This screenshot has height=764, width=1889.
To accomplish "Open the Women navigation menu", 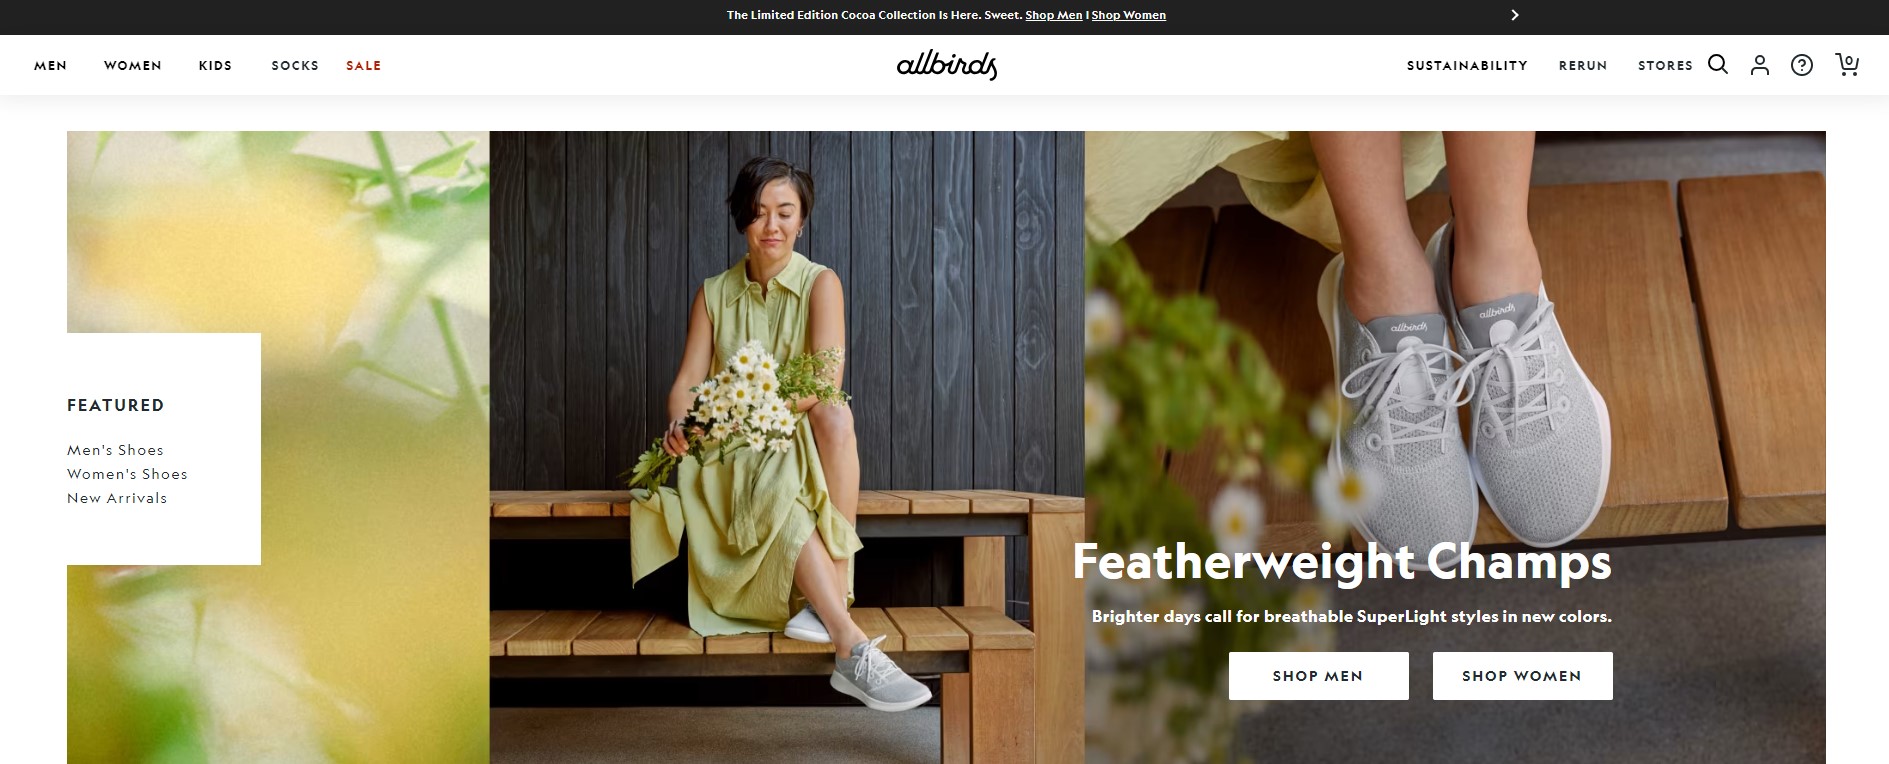I will point(133,66).
